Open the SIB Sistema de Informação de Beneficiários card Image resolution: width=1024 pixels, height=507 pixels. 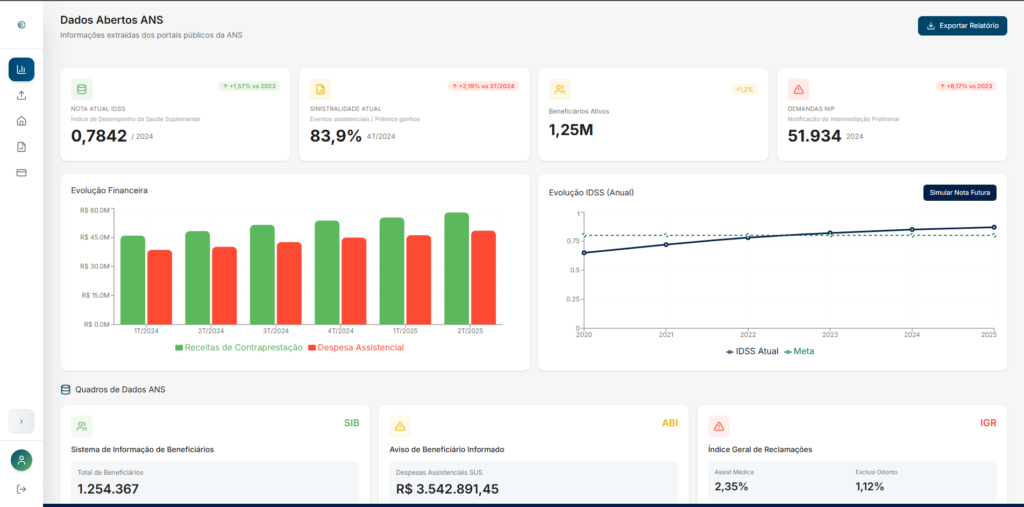pyautogui.click(x=215, y=455)
